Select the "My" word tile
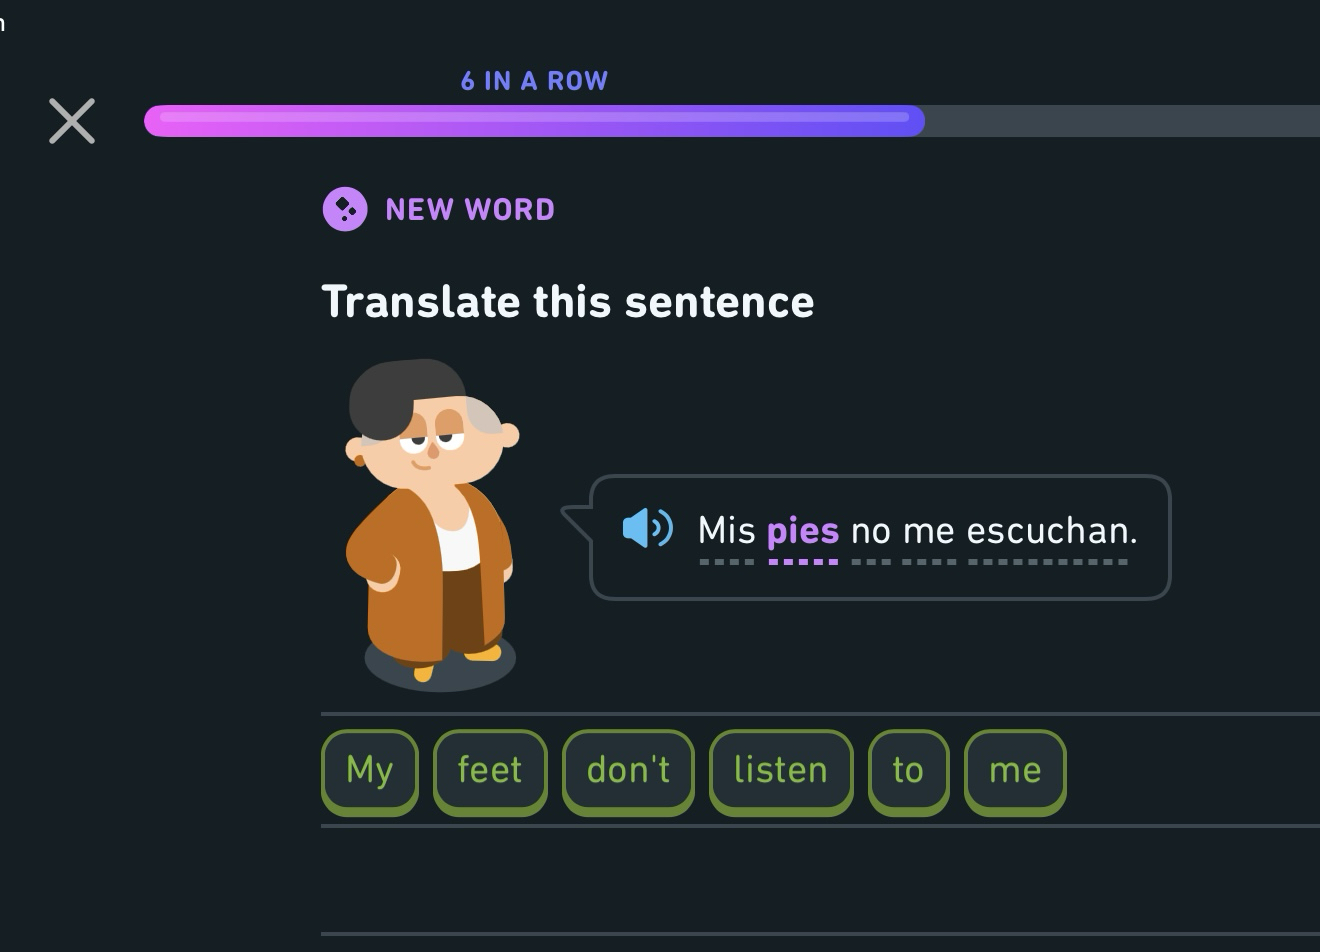 [369, 771]
